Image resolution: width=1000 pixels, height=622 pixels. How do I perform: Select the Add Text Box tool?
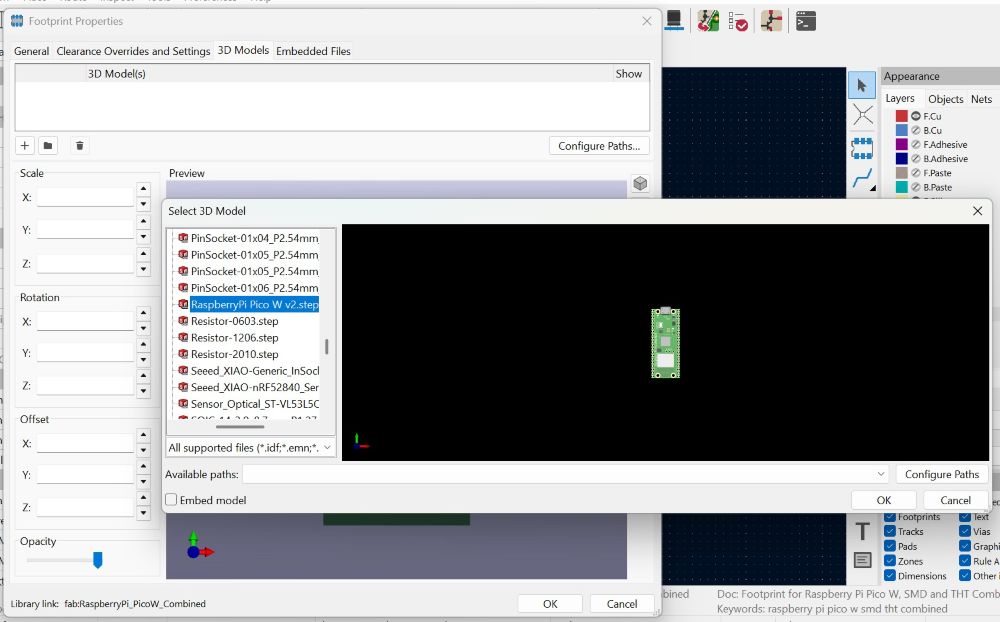[862, 560]
